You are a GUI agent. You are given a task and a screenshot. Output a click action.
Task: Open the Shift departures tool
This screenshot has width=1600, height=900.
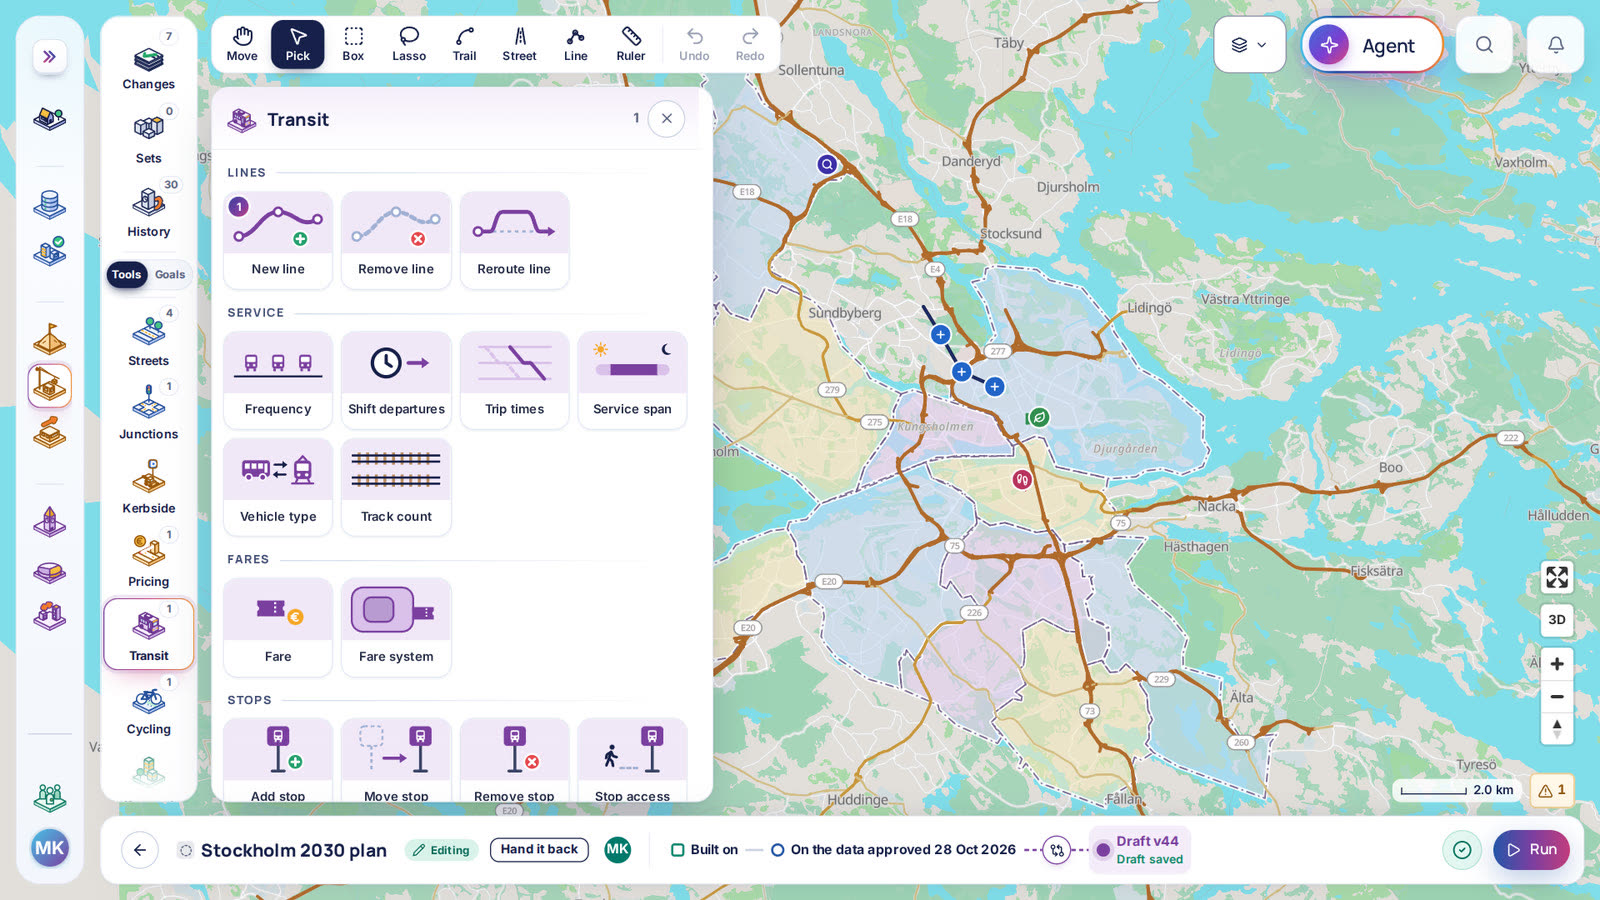pos(396,380)
